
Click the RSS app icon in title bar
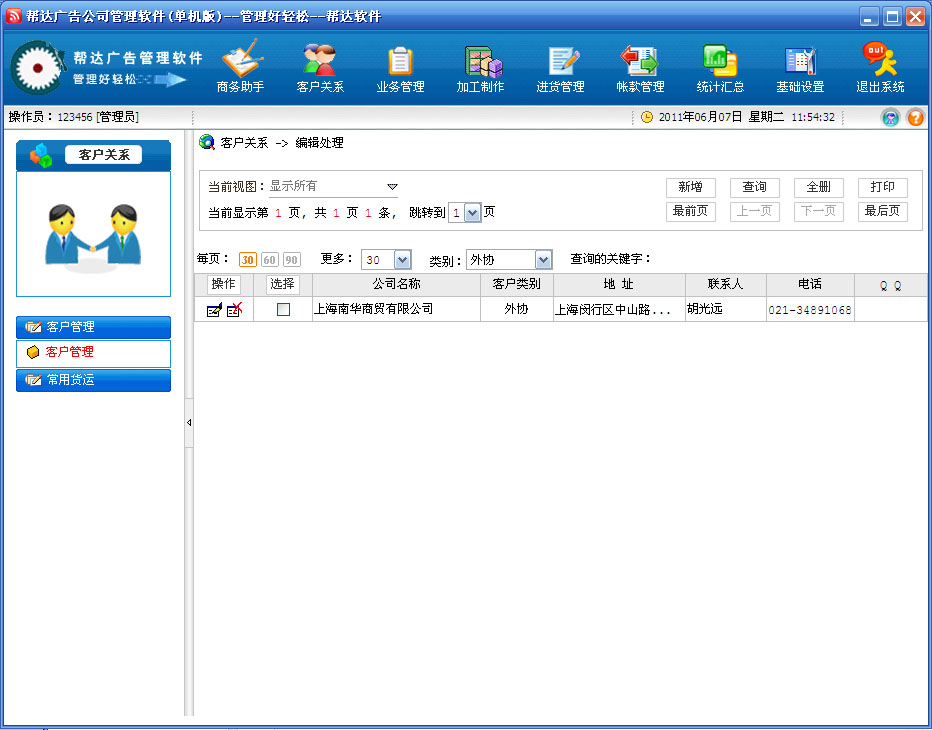[14, 16]
